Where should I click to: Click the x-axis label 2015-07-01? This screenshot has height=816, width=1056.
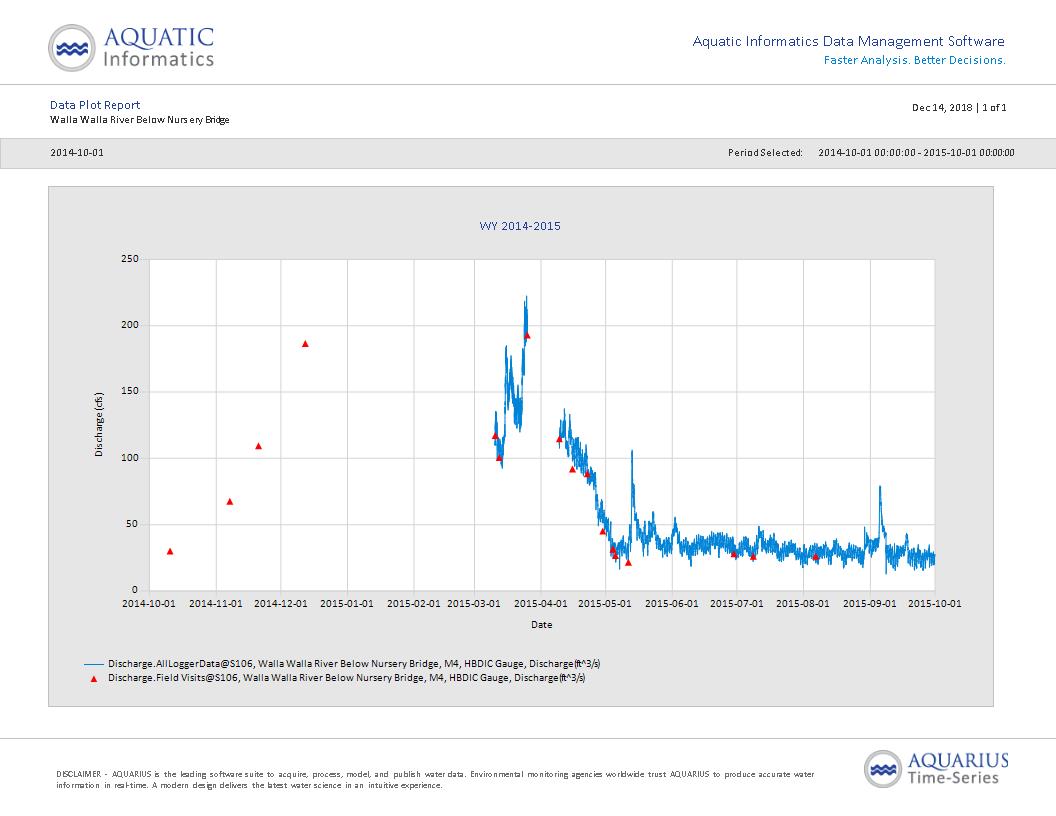tap(737, 603)
